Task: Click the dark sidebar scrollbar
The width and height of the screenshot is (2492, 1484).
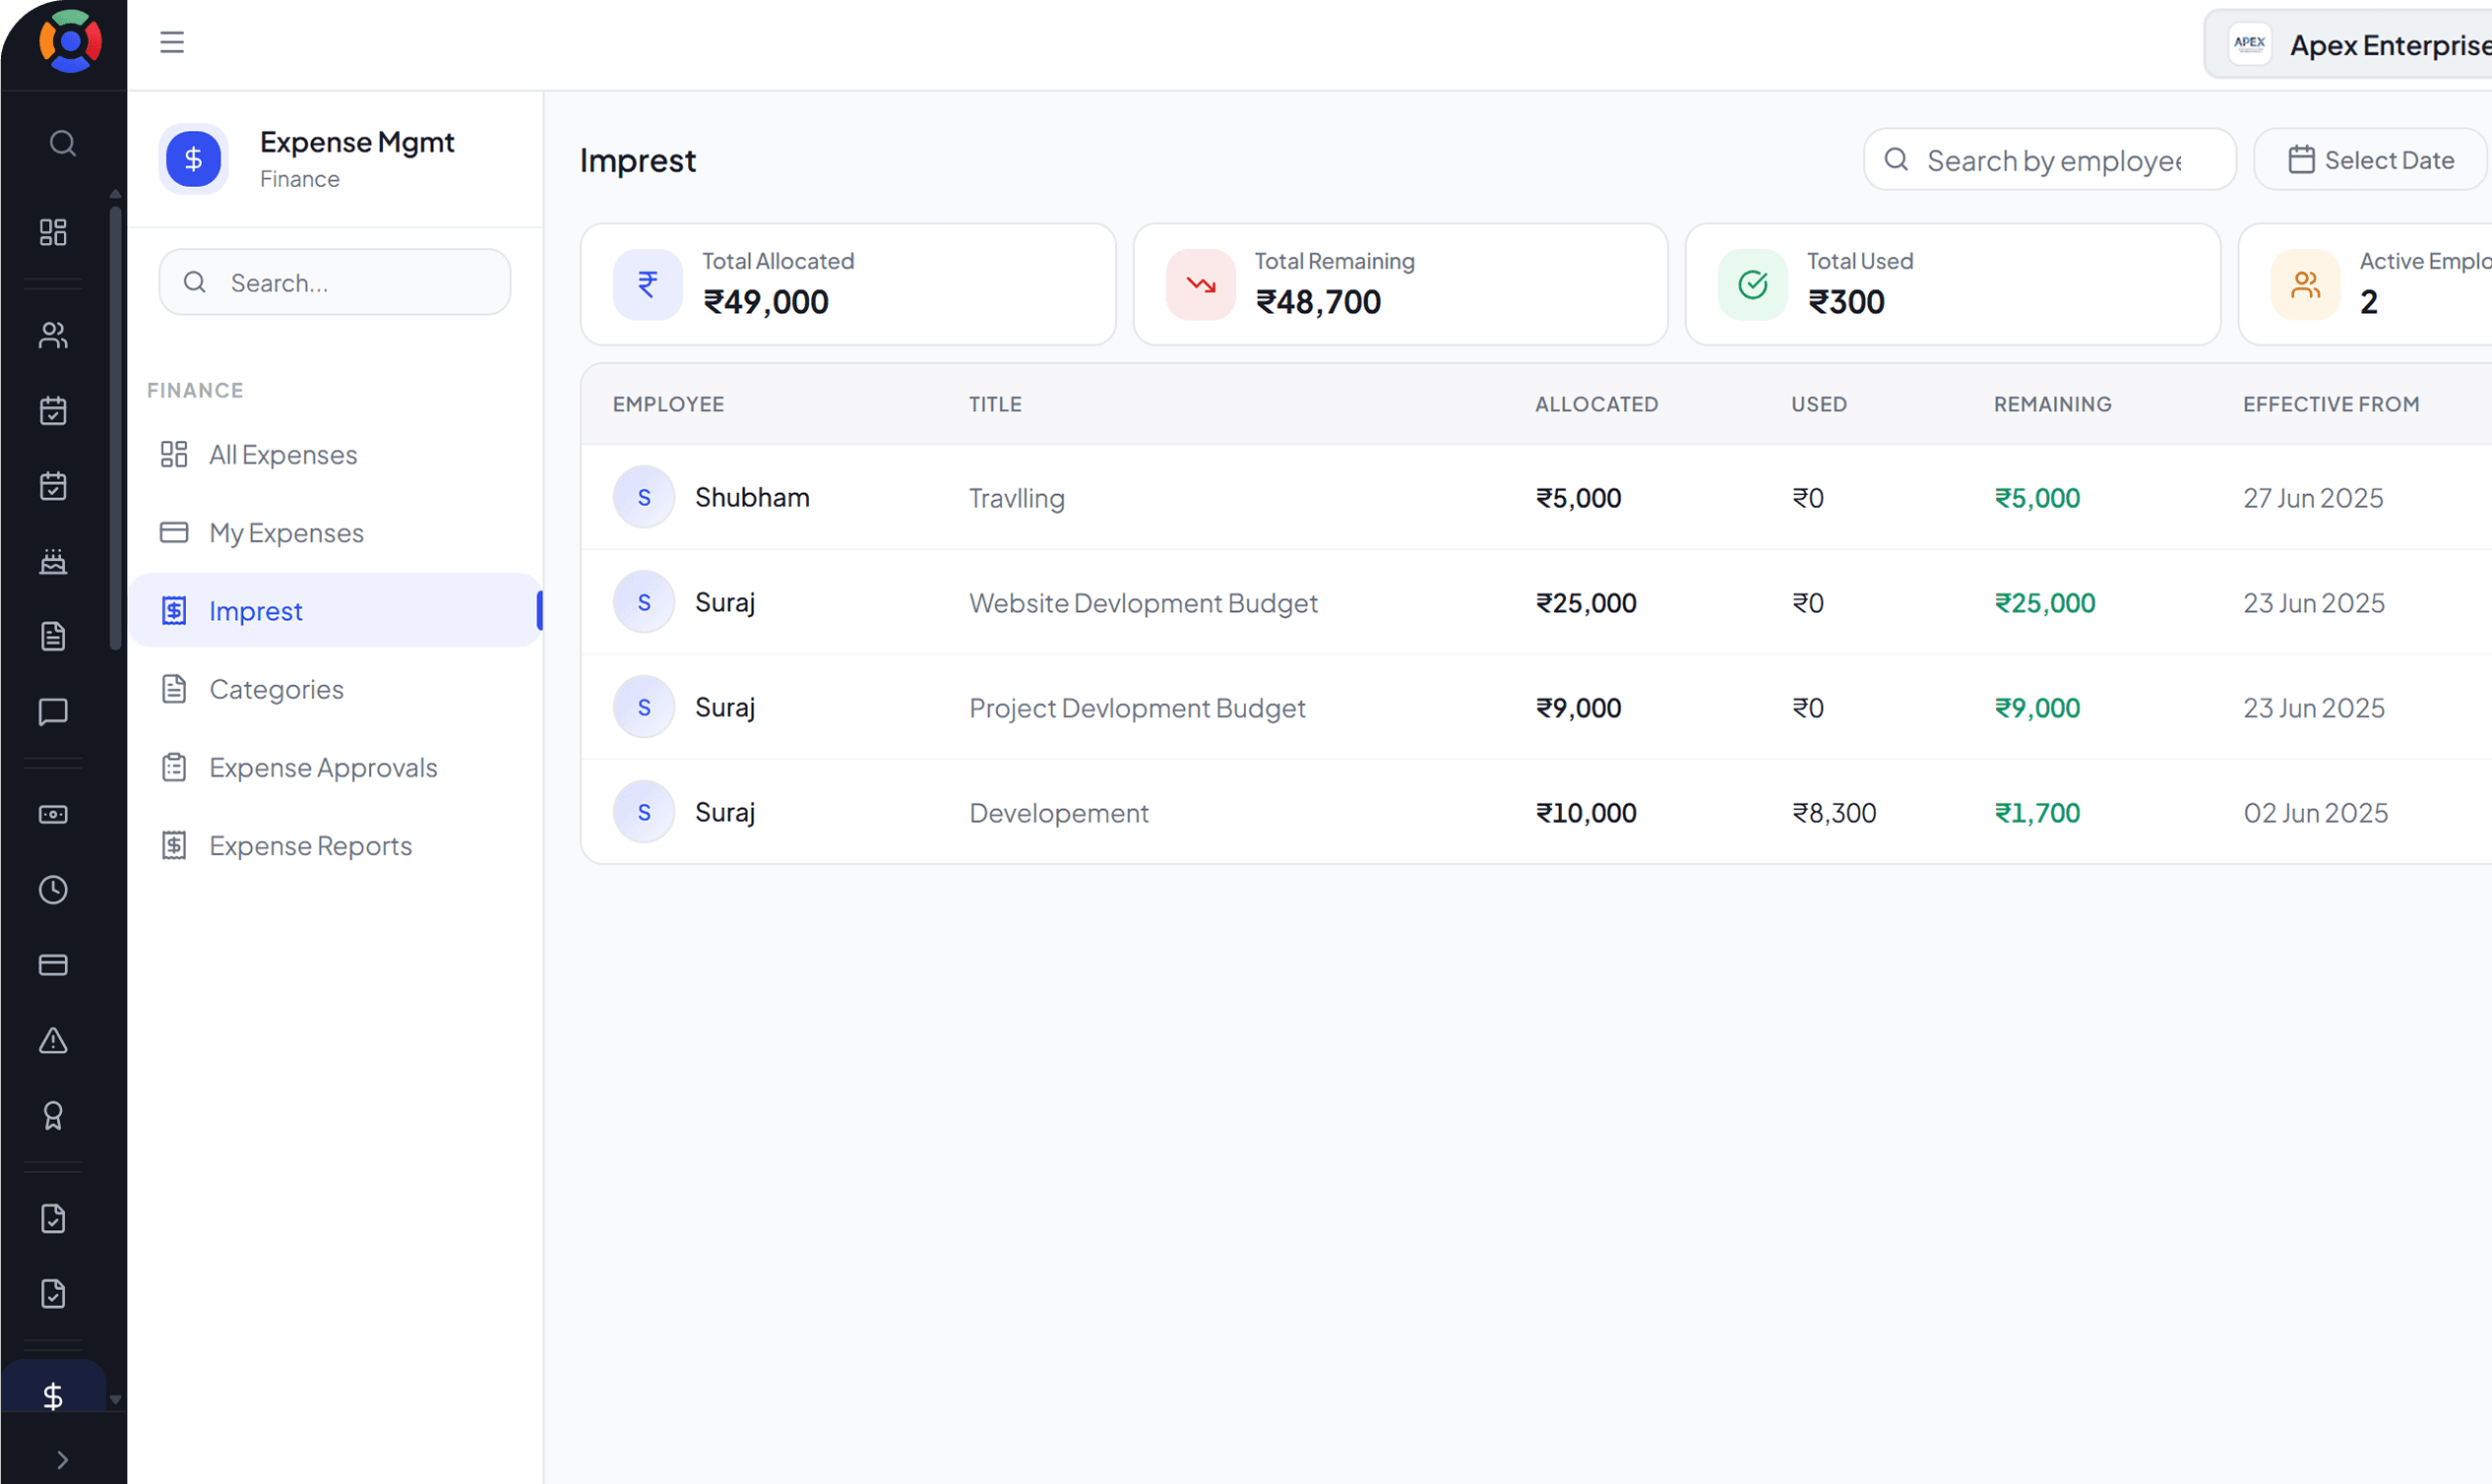Action: (x=116, y=430)
